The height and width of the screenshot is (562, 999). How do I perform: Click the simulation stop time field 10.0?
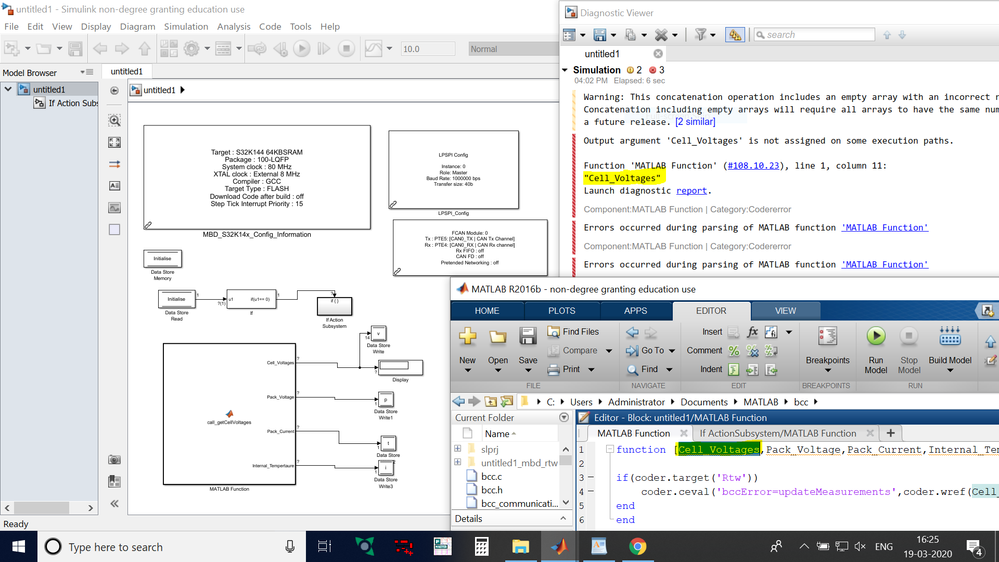click(428, 49)
